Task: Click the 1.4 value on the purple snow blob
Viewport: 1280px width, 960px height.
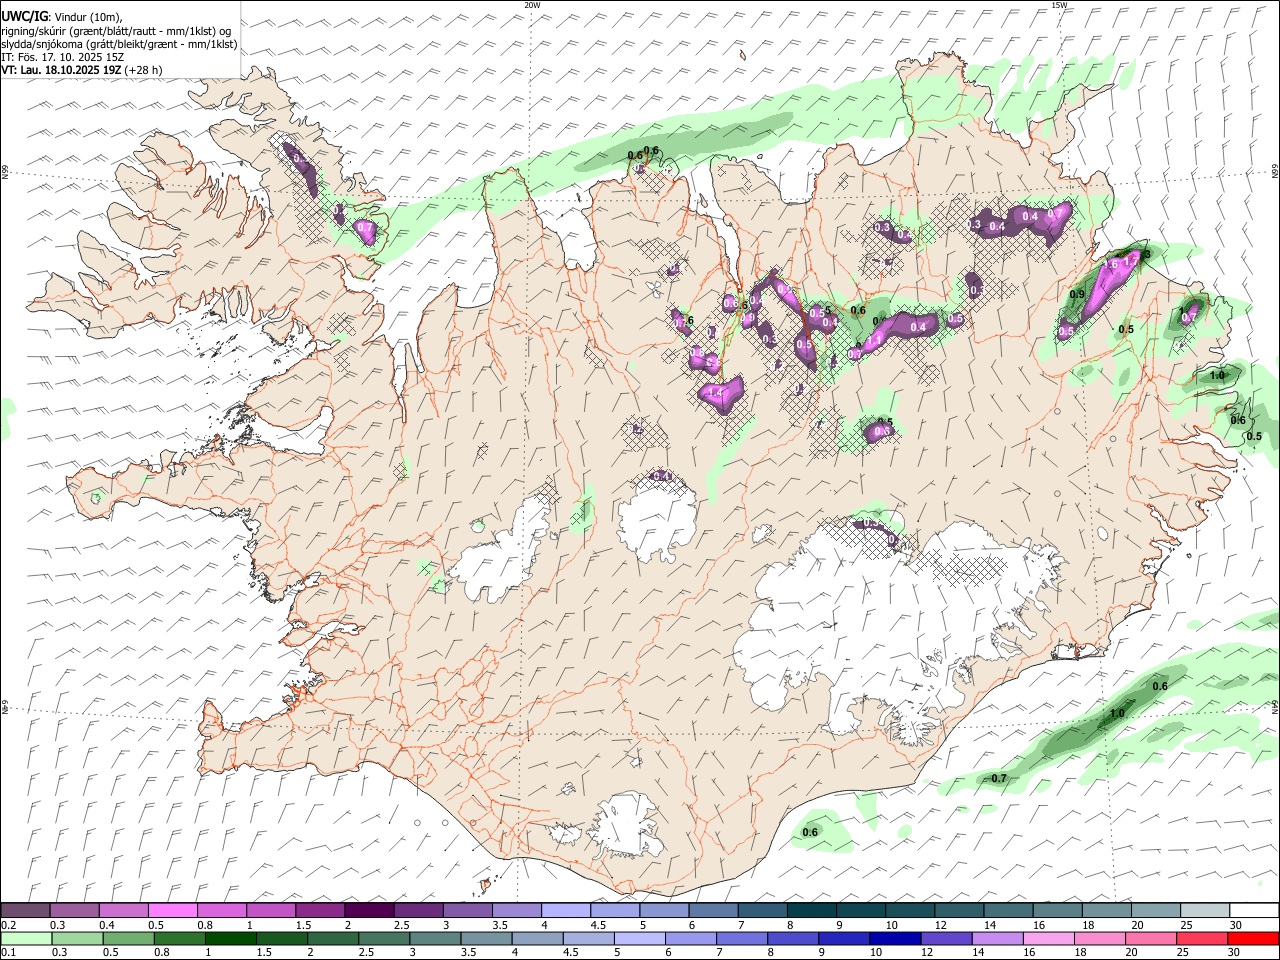Action: click(715, 394)
